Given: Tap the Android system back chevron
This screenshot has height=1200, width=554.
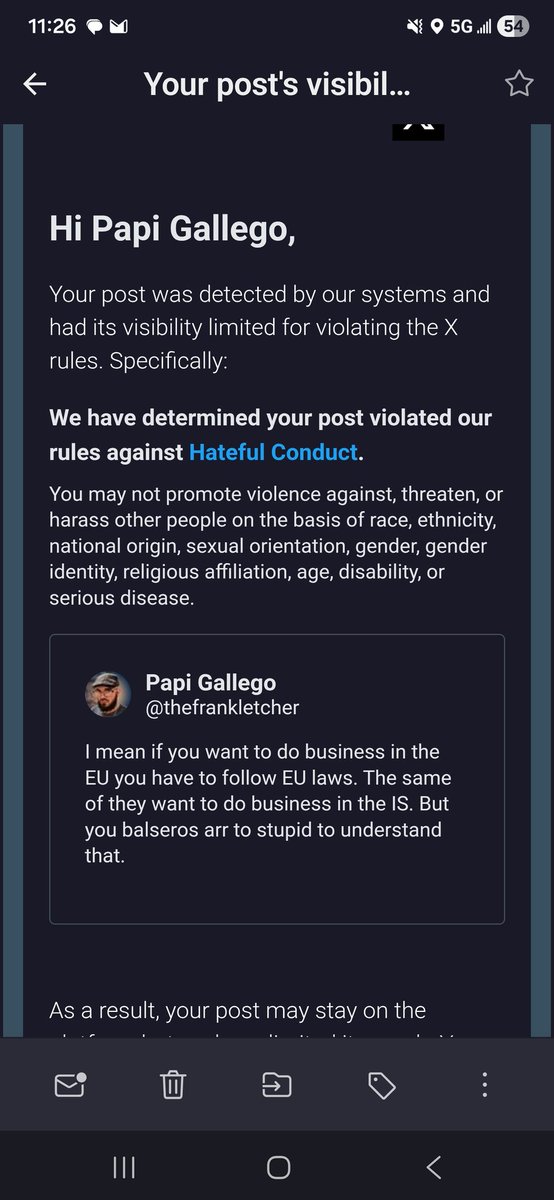Looking at the screenshot, I should coord(433,1167).
